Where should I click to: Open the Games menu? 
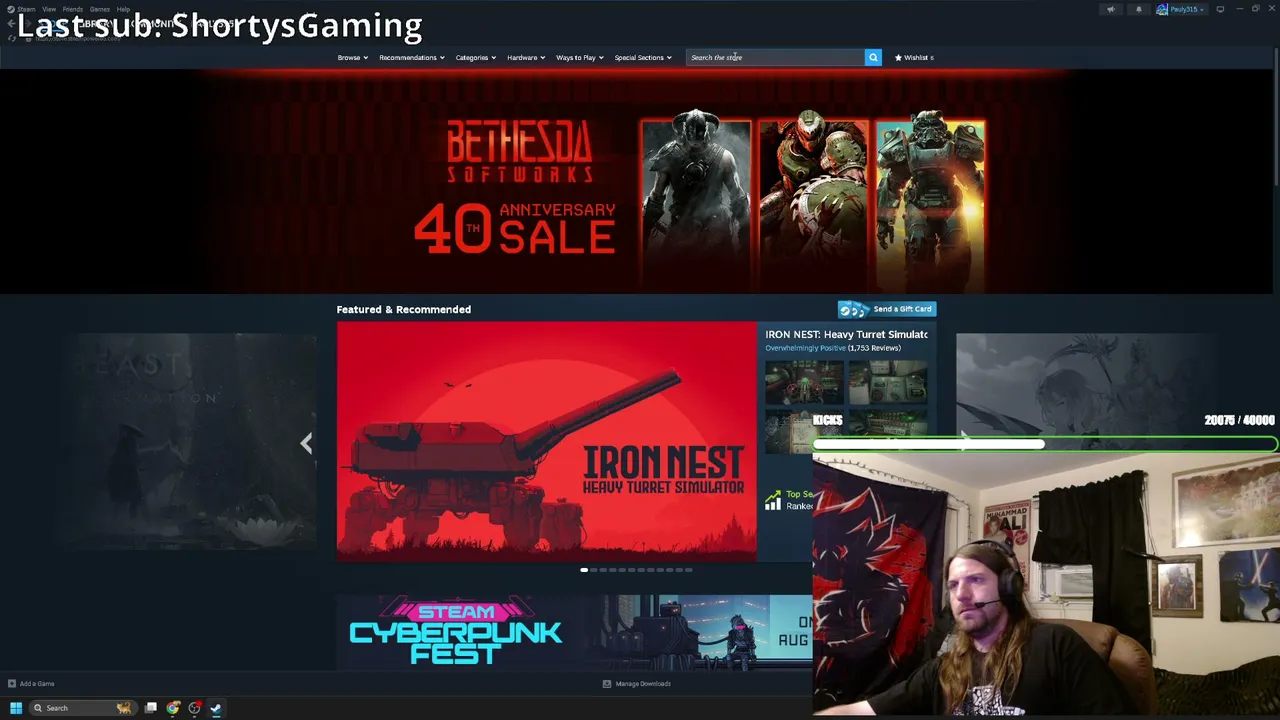click(100, 9)
